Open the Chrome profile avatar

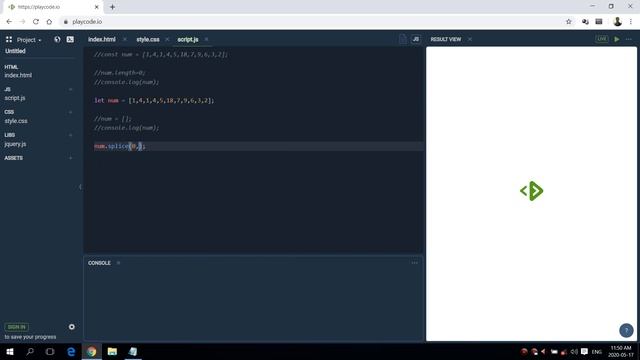point(617,22)
